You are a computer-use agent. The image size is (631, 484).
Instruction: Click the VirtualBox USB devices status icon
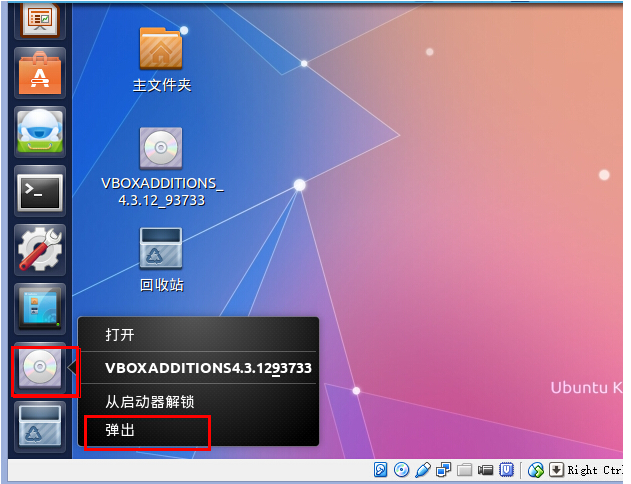(x=423, y=470)
